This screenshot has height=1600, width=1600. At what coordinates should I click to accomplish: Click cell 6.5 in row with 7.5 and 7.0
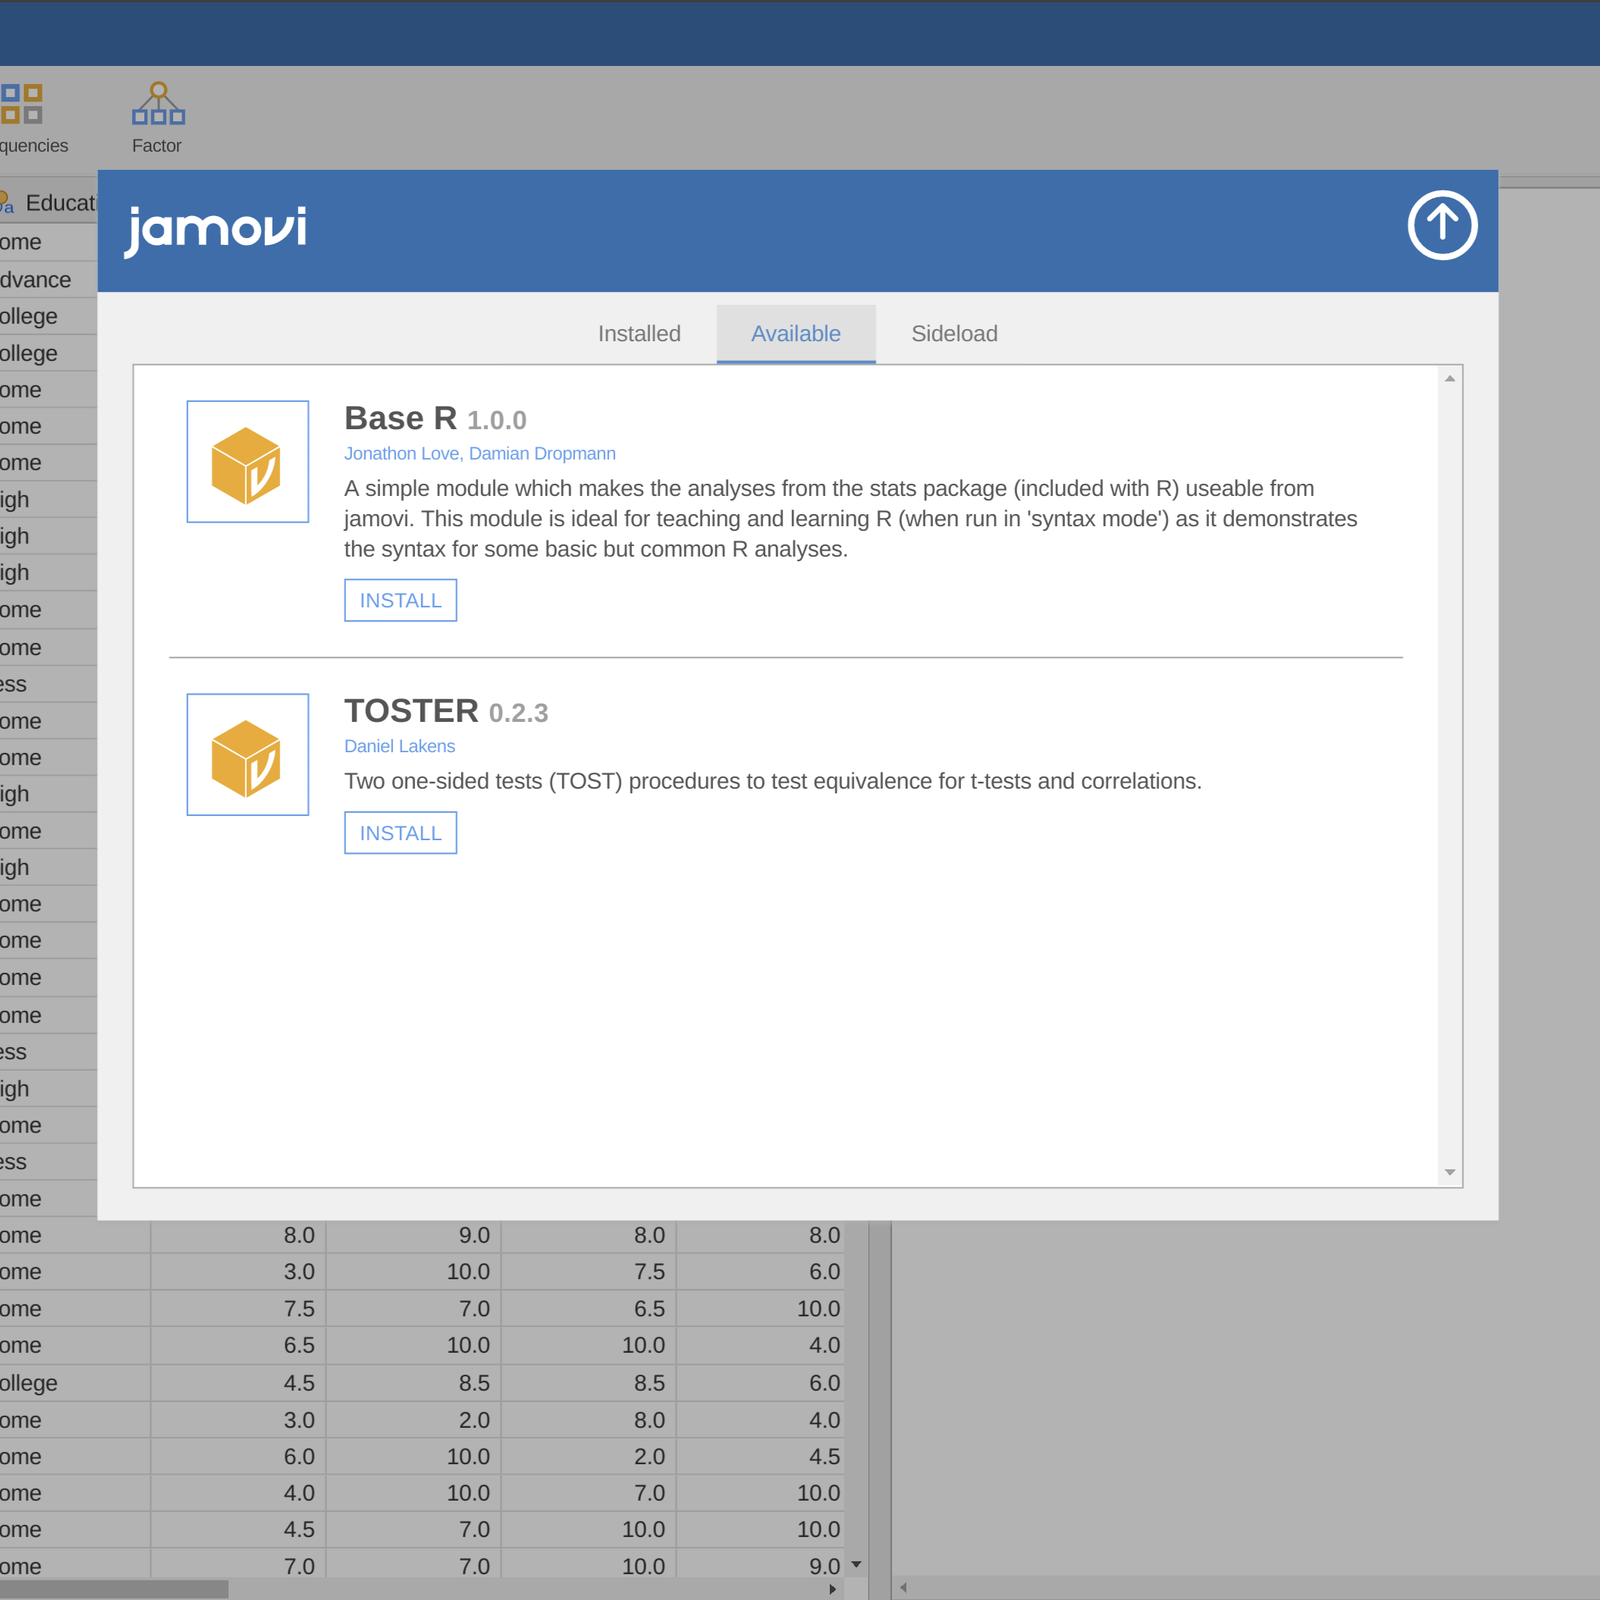[589, 1309]
